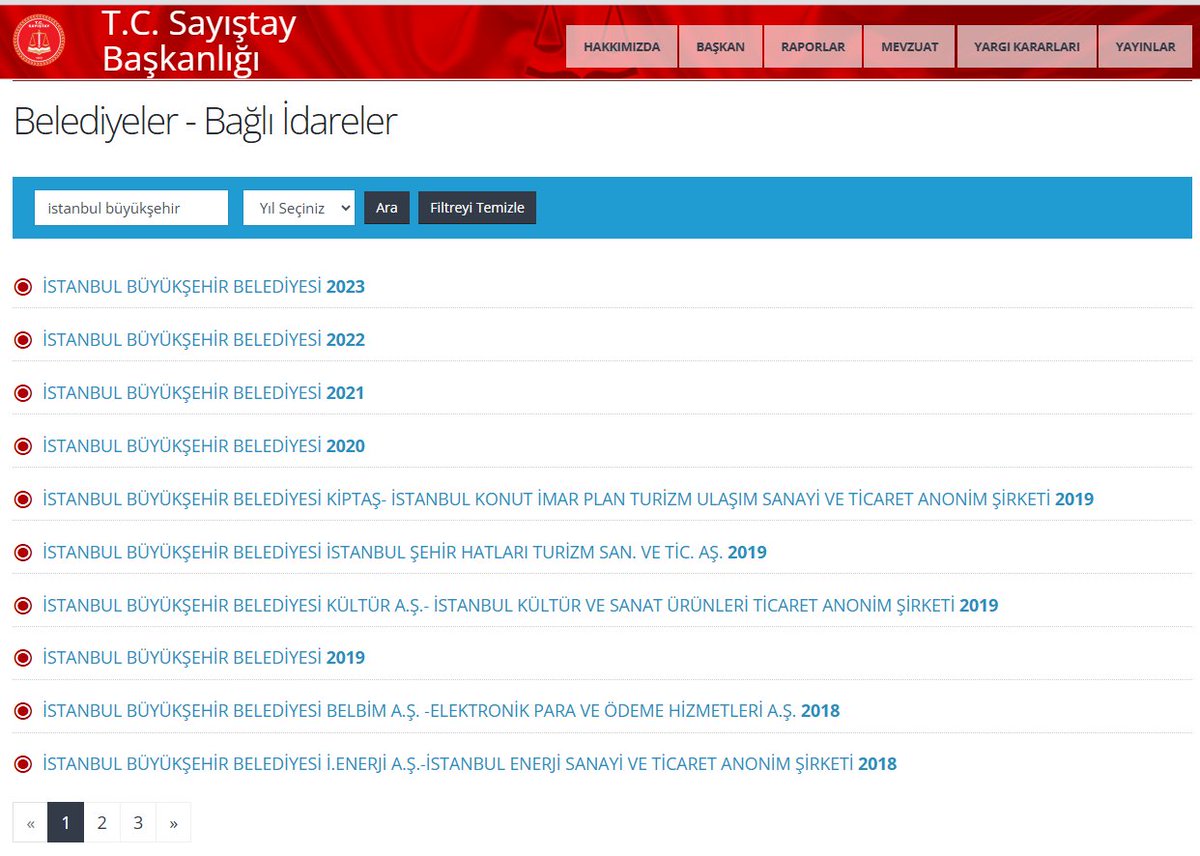Click the search field containing 'istanbul büyükşehir'
Image resolution: width=1200 pixels, height=856 pixels.
131,208
